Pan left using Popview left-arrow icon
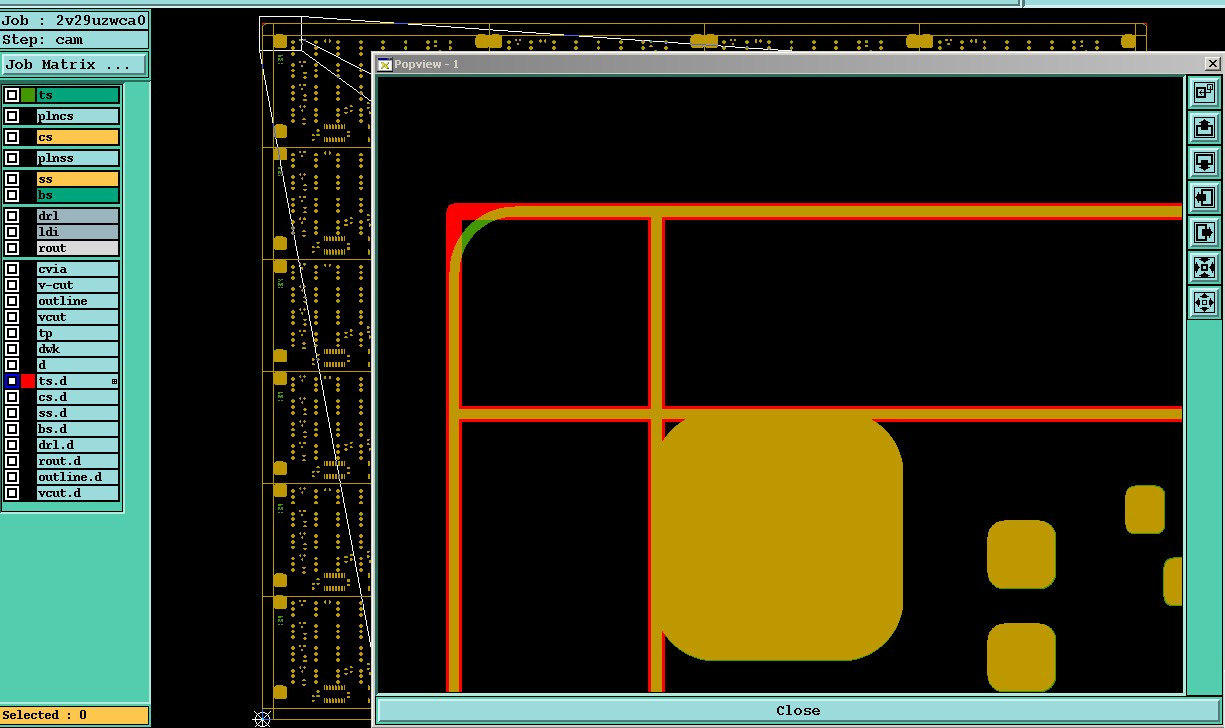Viewport: 1225px width, 728px height. (x=1204, y=197)
